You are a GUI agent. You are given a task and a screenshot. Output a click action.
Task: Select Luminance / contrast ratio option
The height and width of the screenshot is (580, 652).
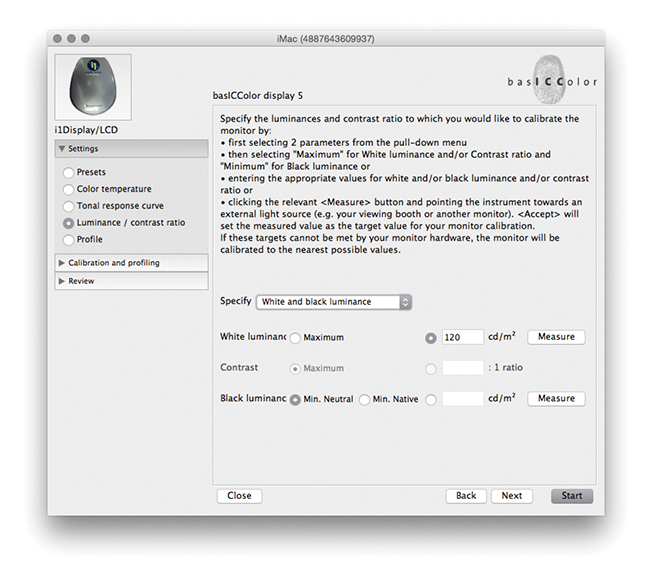click(68, 223)
